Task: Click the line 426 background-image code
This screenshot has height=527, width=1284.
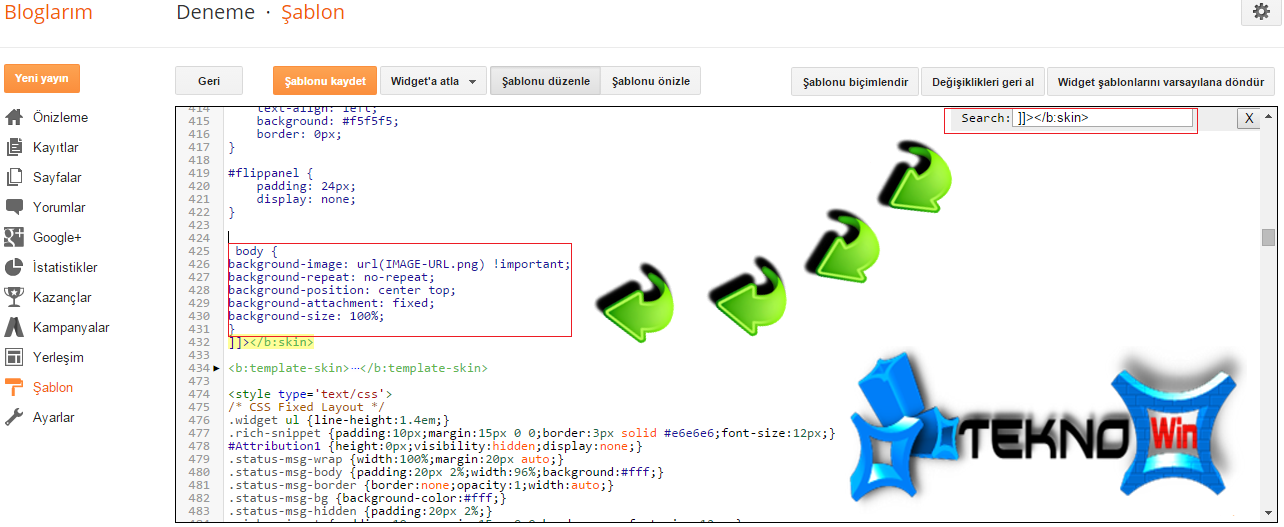Action: (x=399, y=264)
